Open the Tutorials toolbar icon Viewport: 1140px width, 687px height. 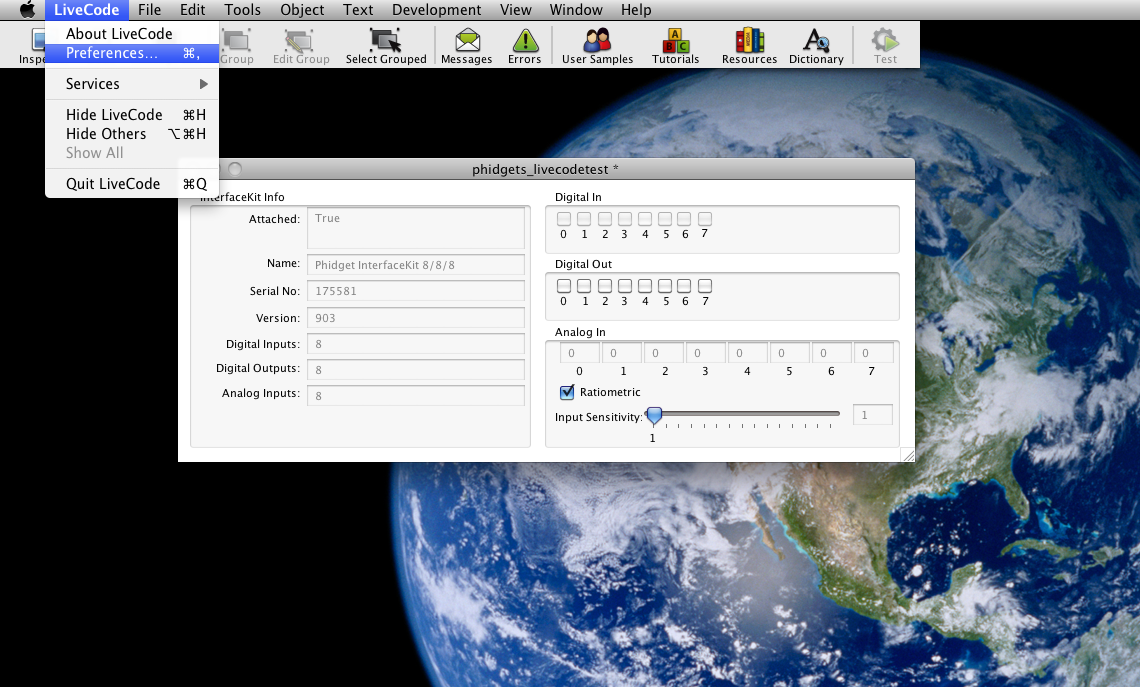(676, 46)
